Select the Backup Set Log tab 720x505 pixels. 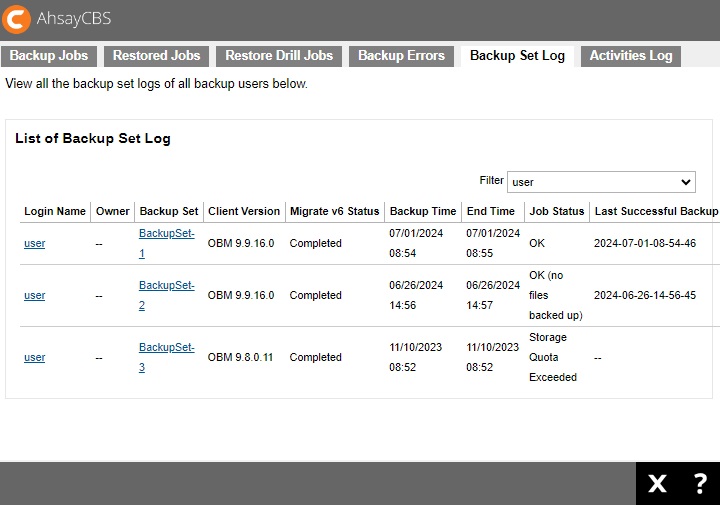coord(517,56)
